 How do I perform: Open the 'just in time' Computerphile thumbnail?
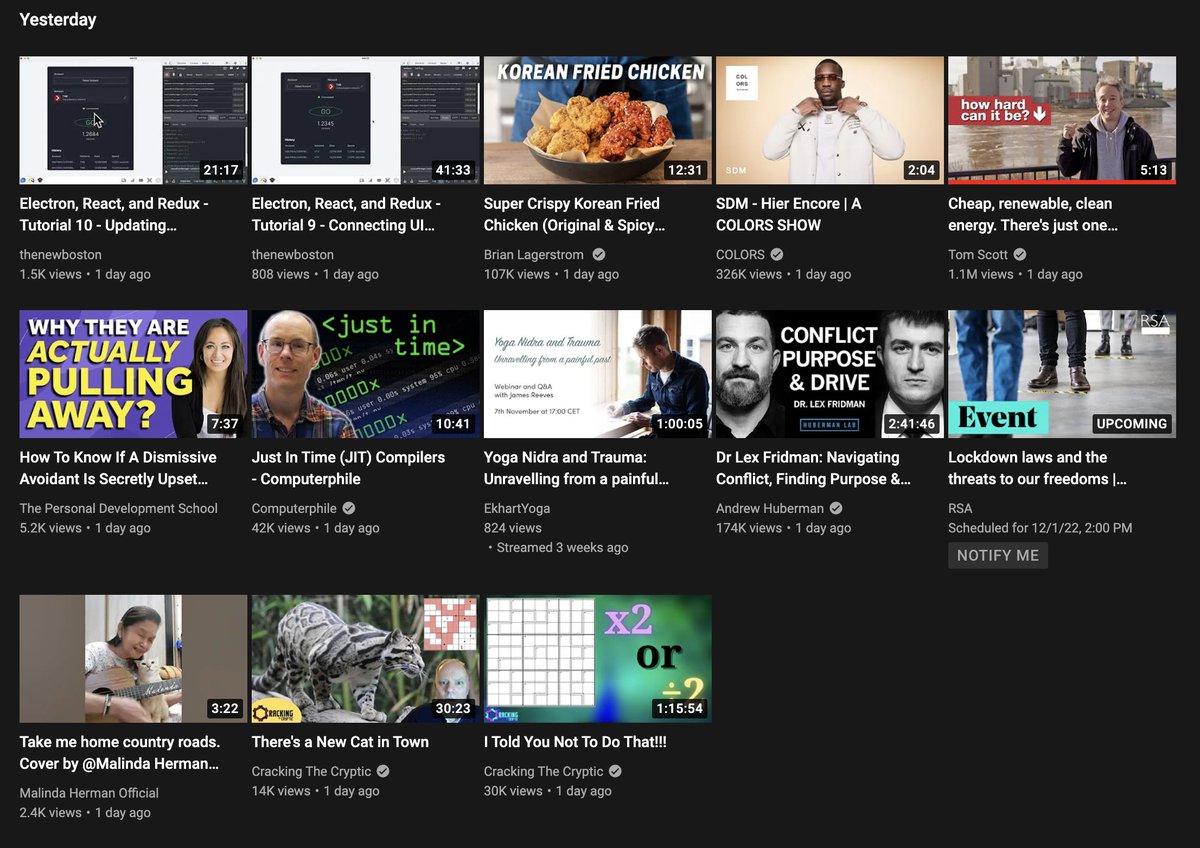click(x=365, y=374)
